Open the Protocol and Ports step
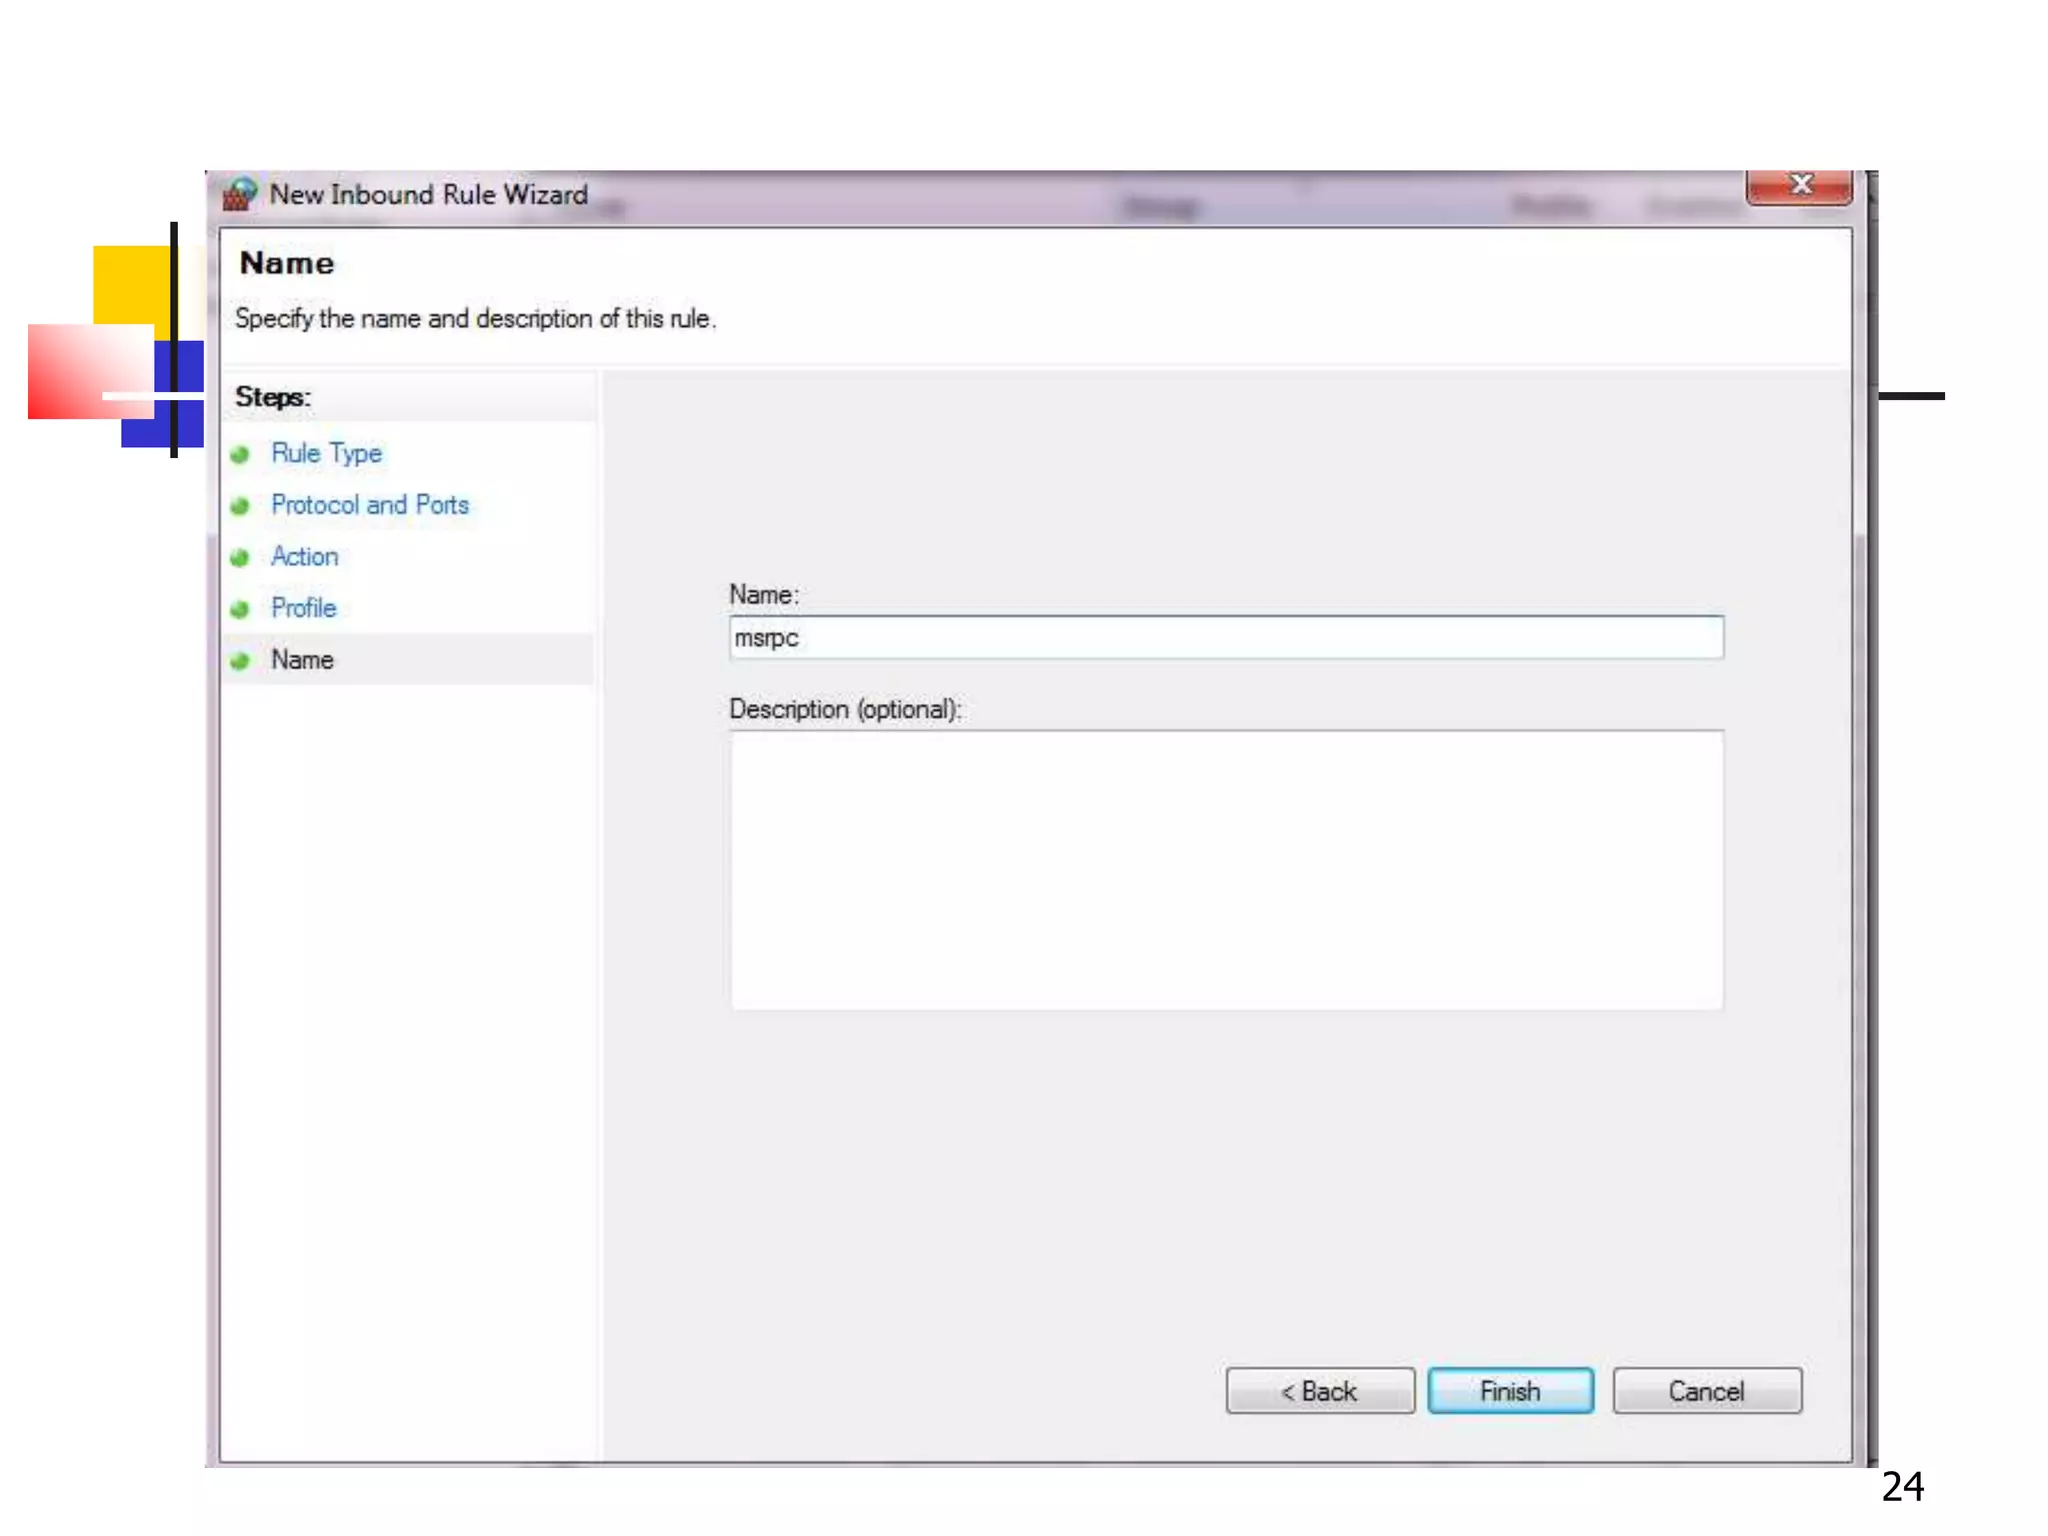 [x=369, y=505]
